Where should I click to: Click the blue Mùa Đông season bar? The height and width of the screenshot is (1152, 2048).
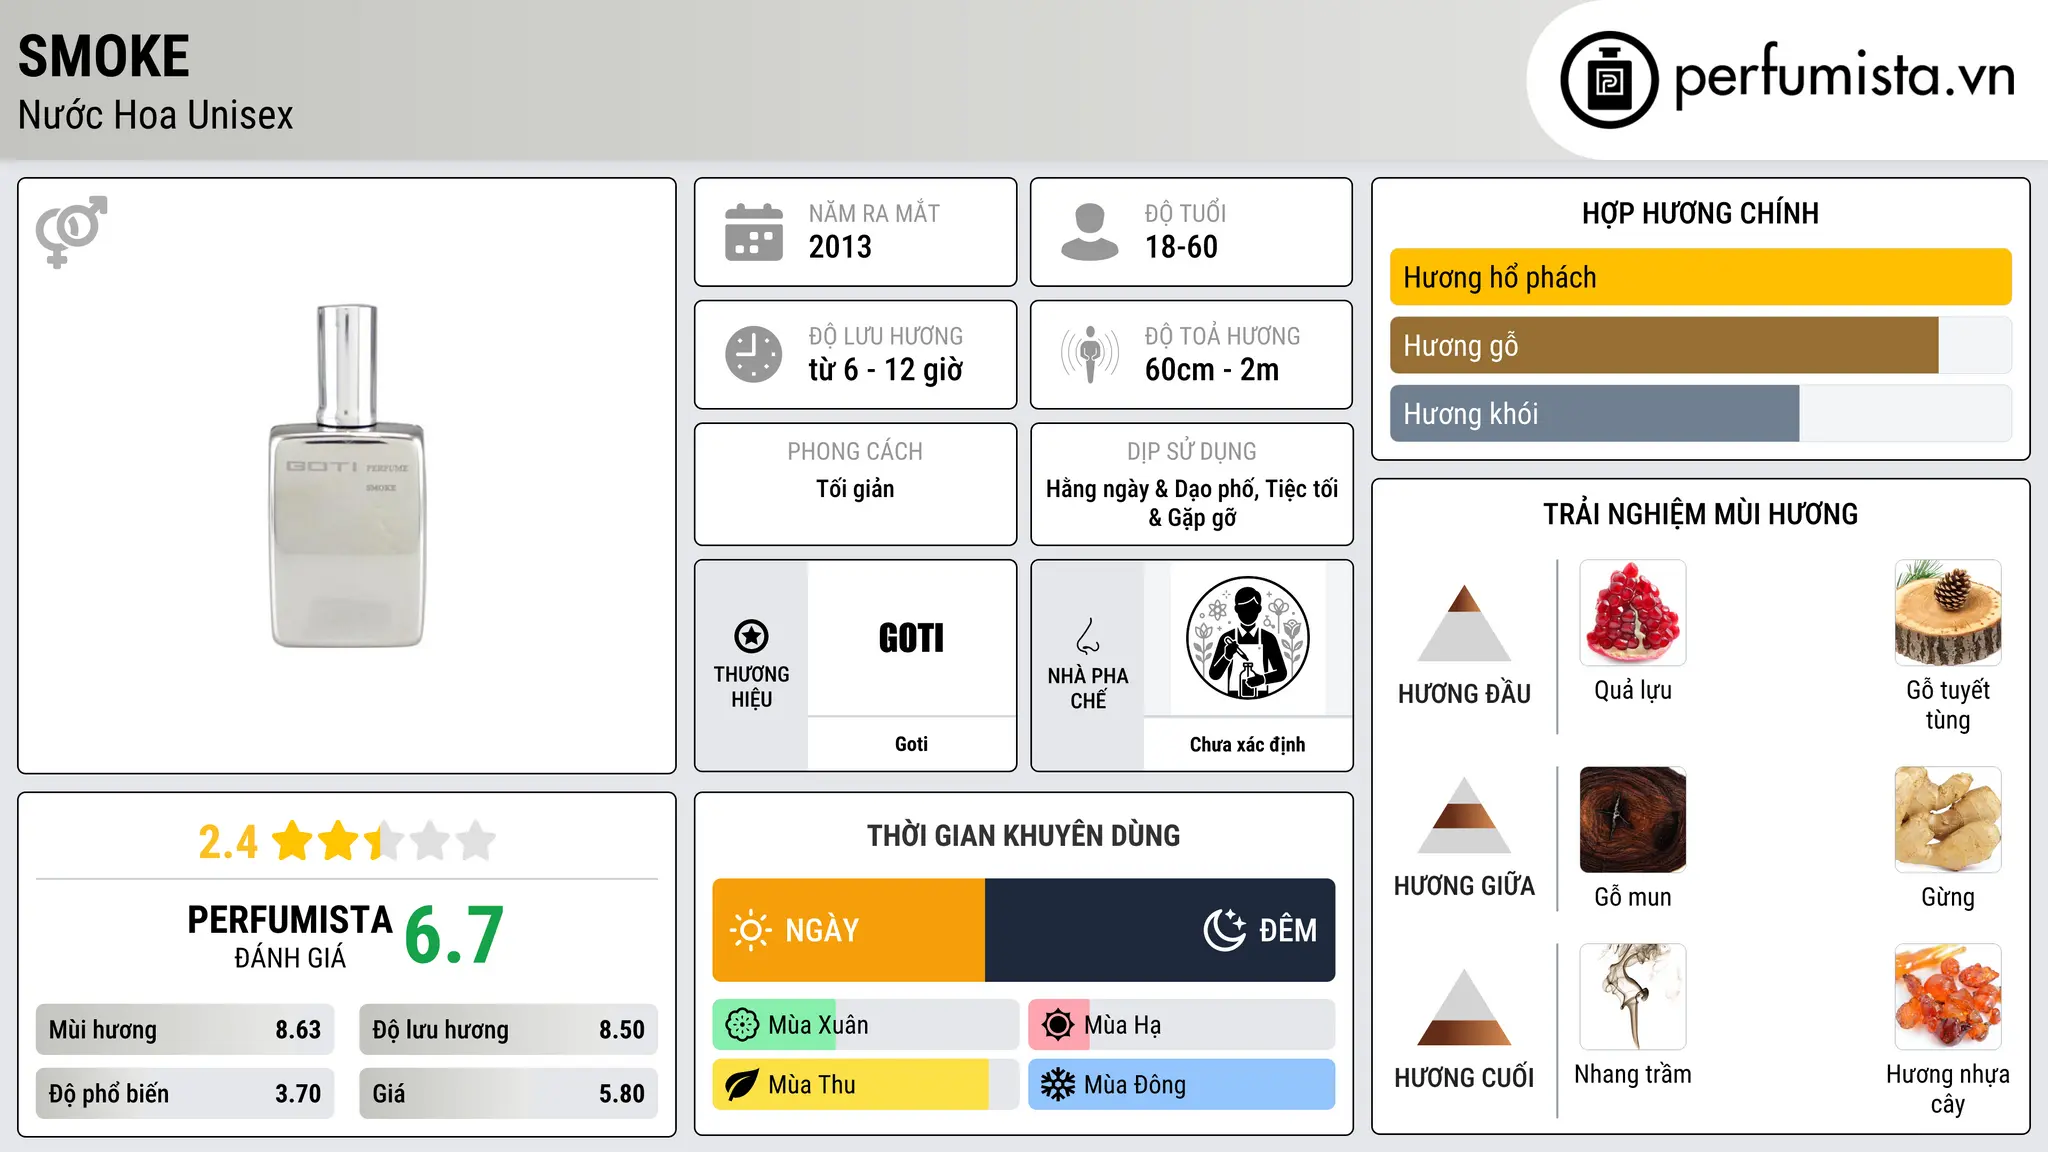[x=1182, y=1085]
